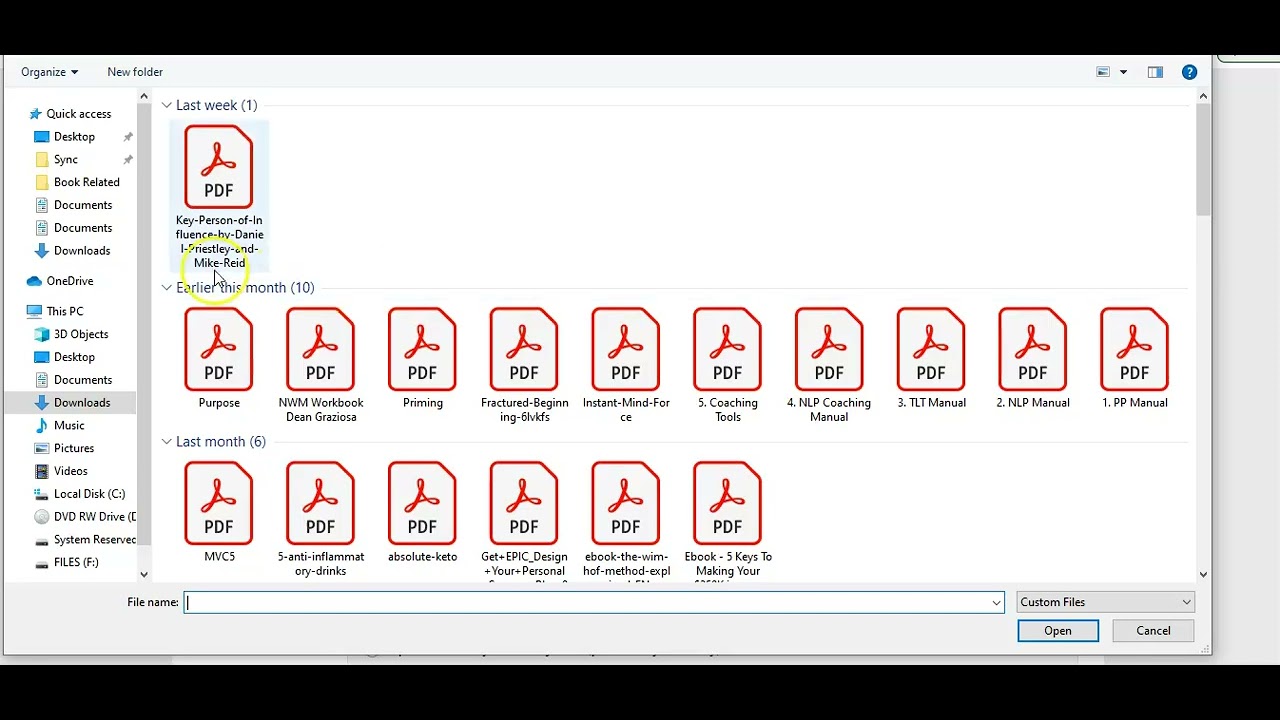
Task: Click navigation pane scroll down arrow
Action: (144, 574)
